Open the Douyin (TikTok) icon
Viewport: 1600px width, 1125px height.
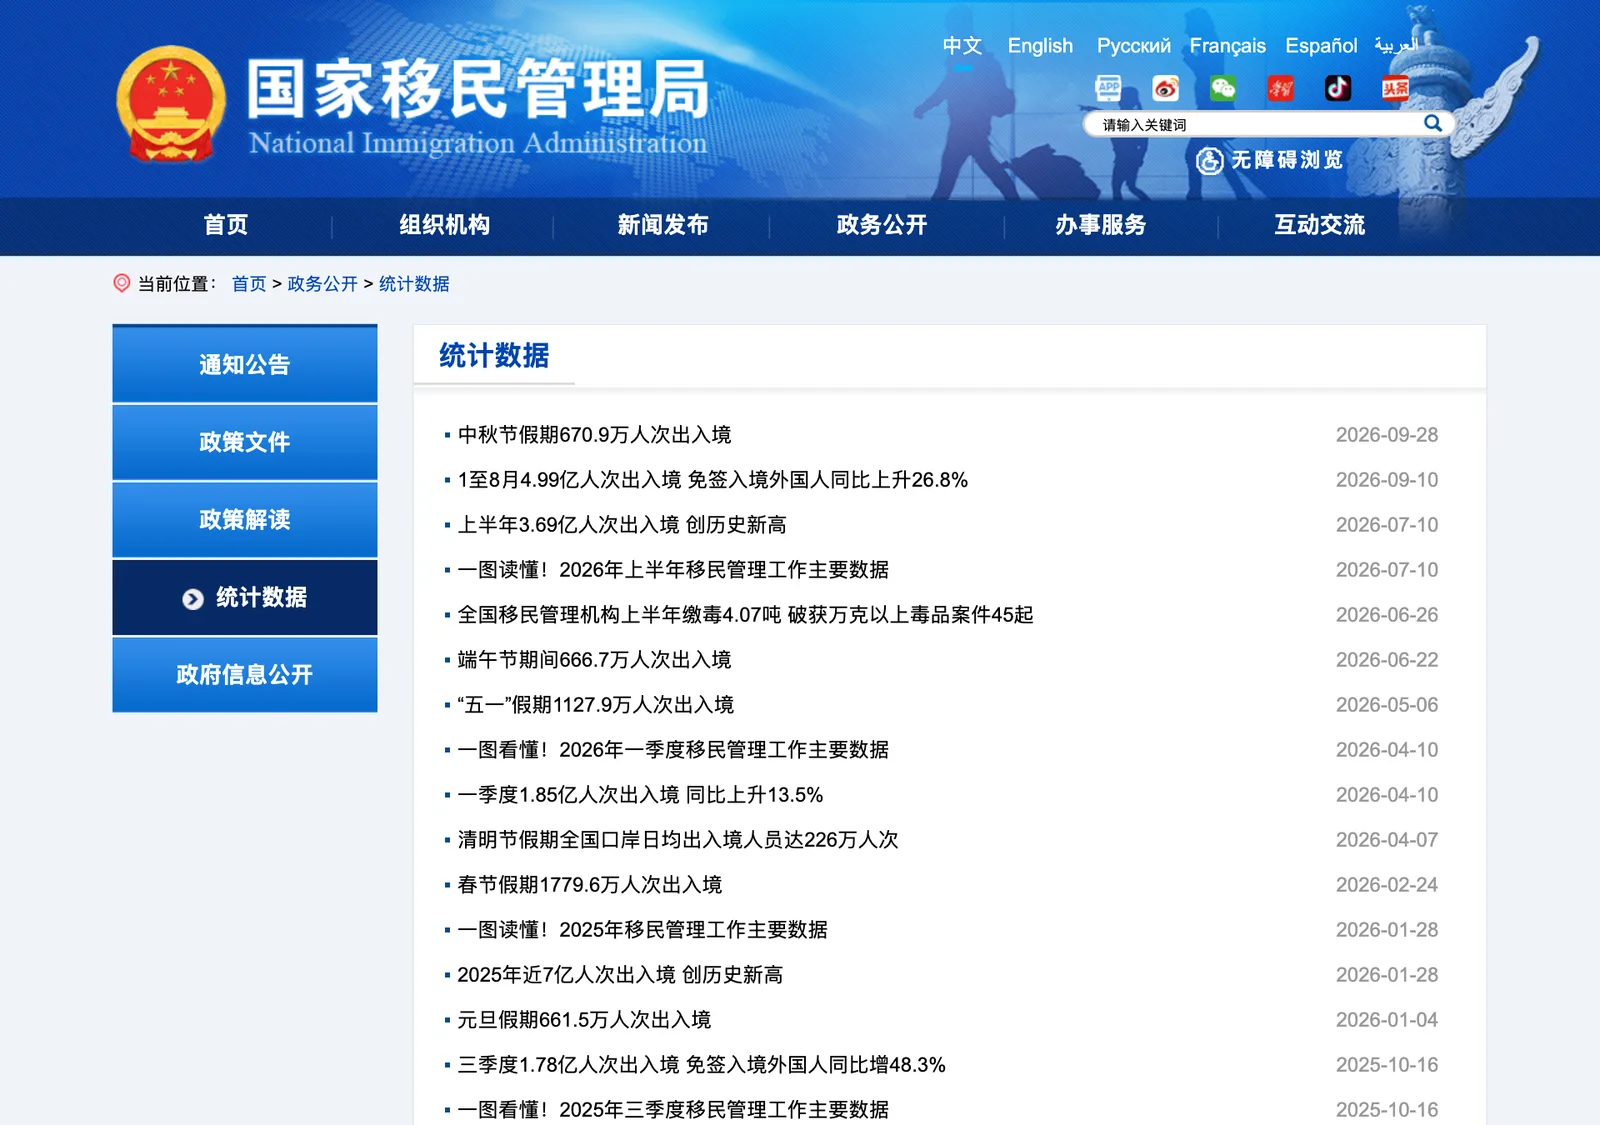(1338, 88)
